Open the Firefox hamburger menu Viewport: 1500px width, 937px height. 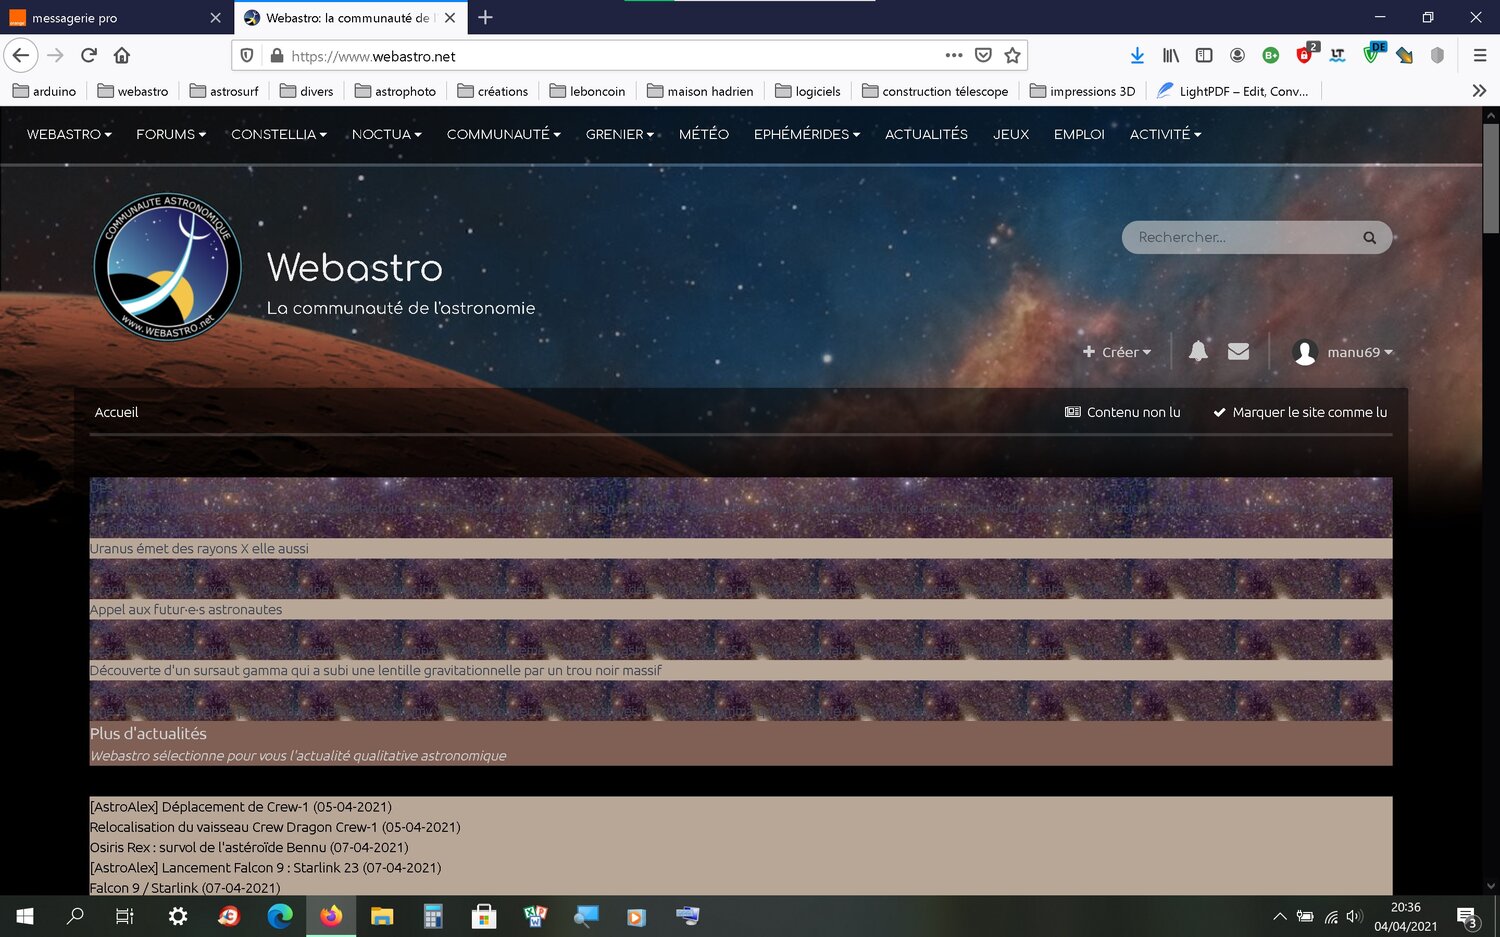1480,55
